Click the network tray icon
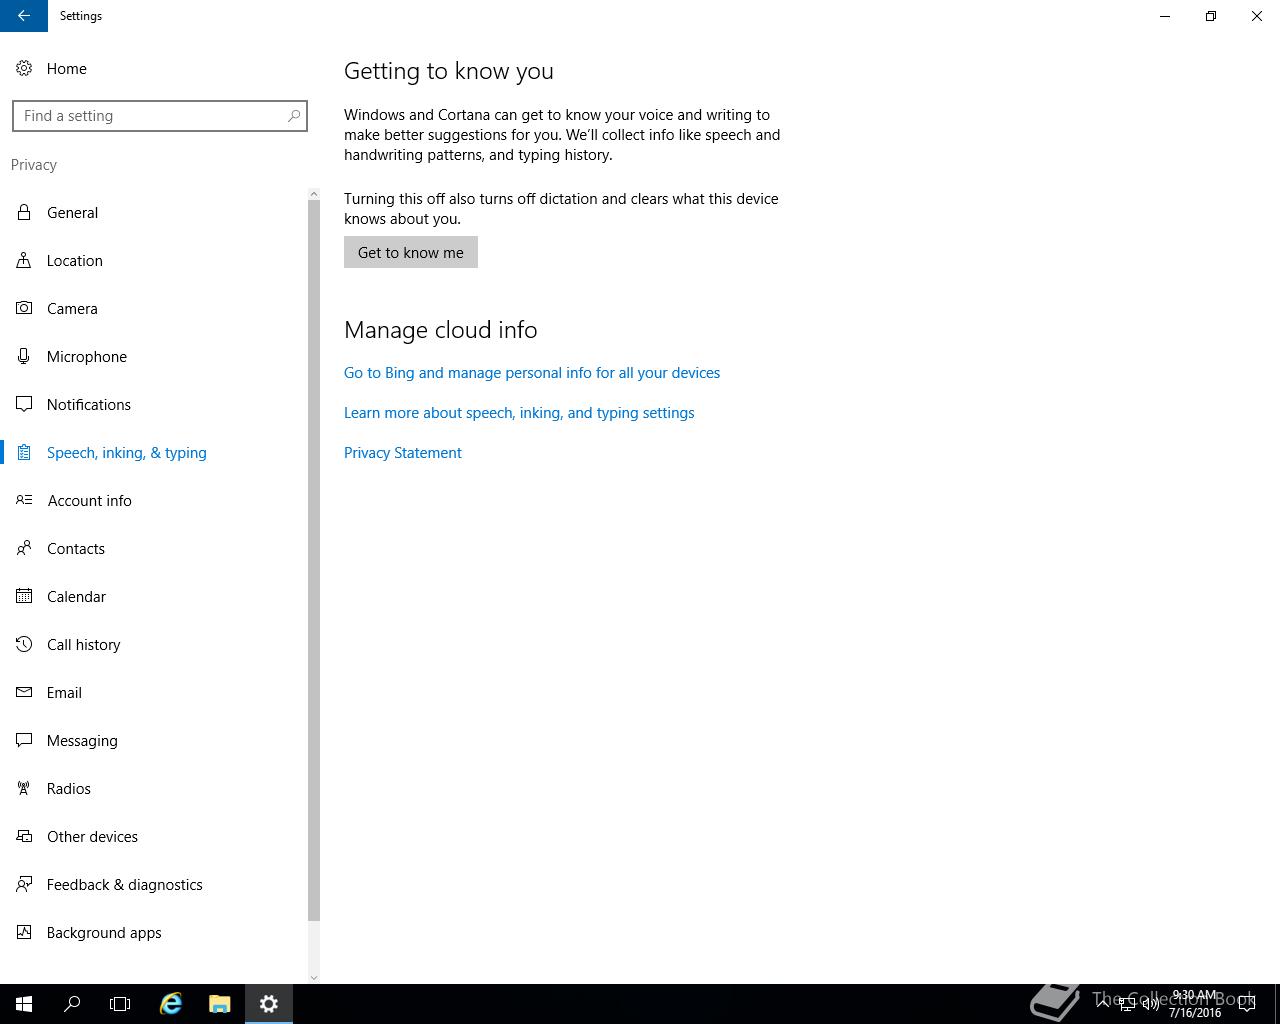This screenshot has height=1024, width=1280. (1127, 1004)
